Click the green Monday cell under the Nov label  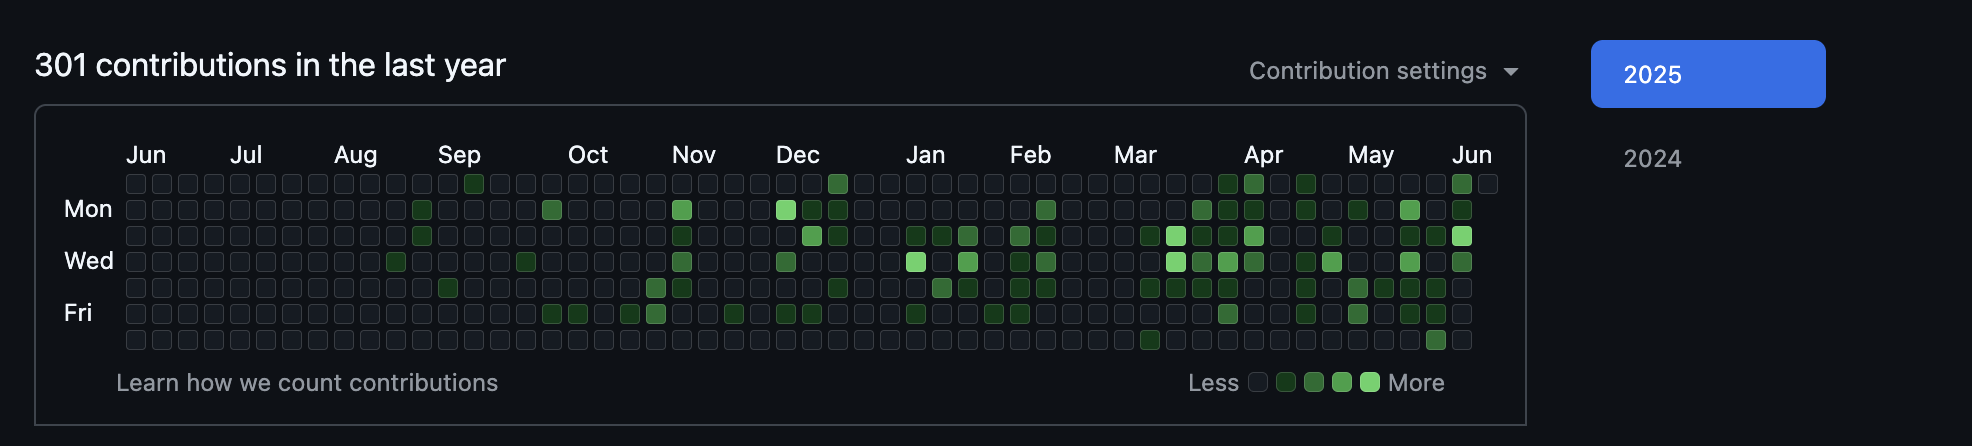[682, 210]
